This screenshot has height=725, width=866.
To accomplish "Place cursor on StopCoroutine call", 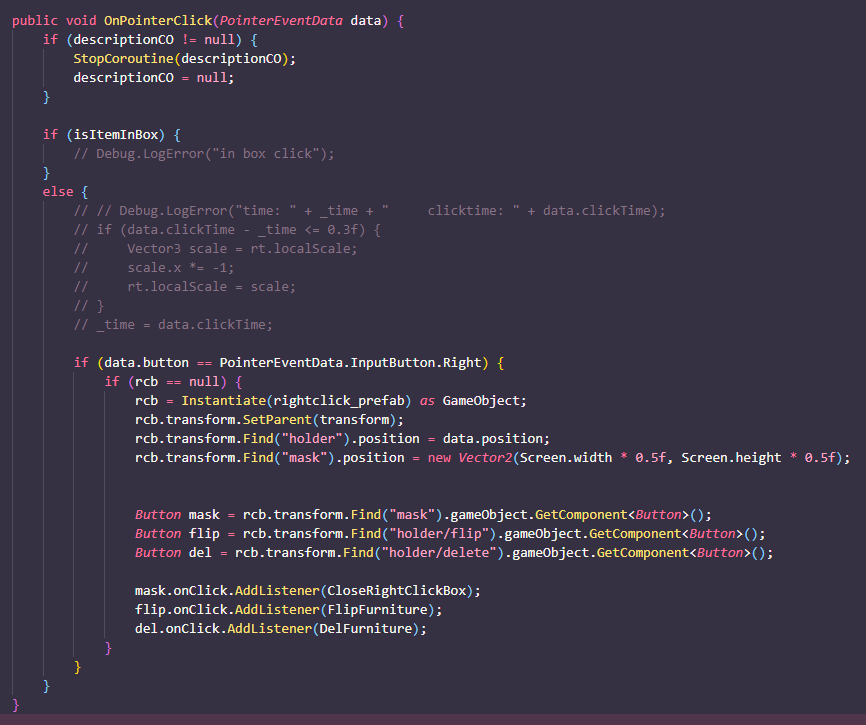I will (123, 59).
